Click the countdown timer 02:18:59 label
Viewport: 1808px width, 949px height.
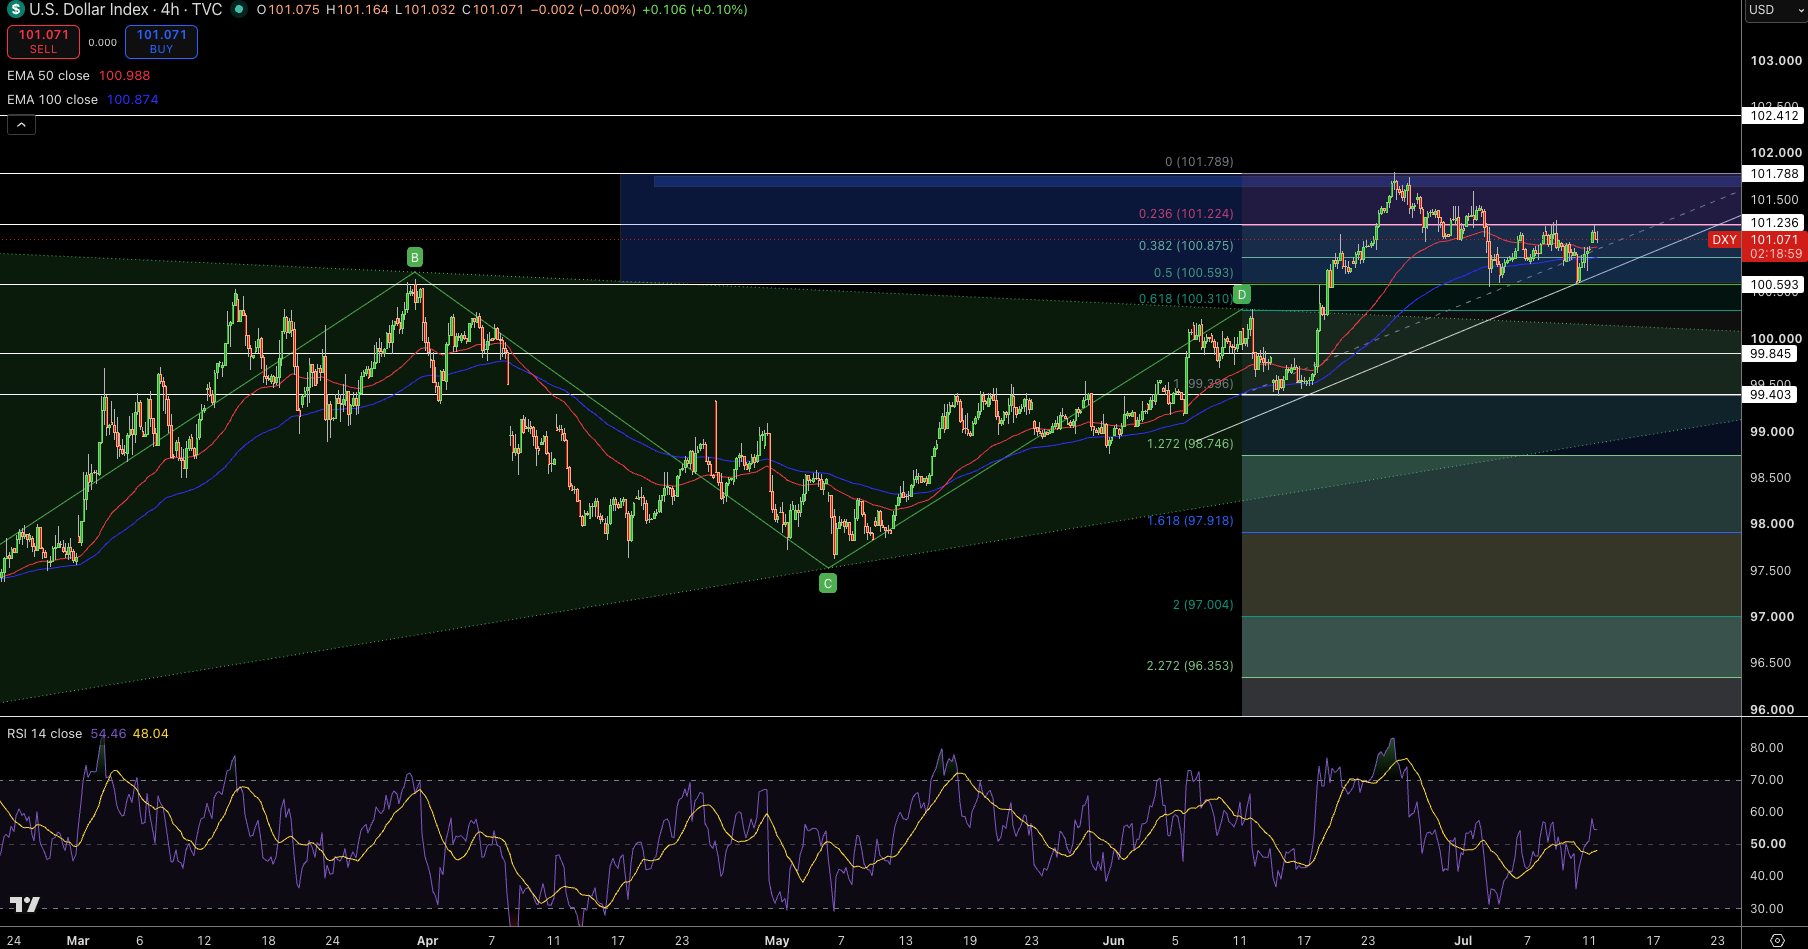(x=1775, y=254)
